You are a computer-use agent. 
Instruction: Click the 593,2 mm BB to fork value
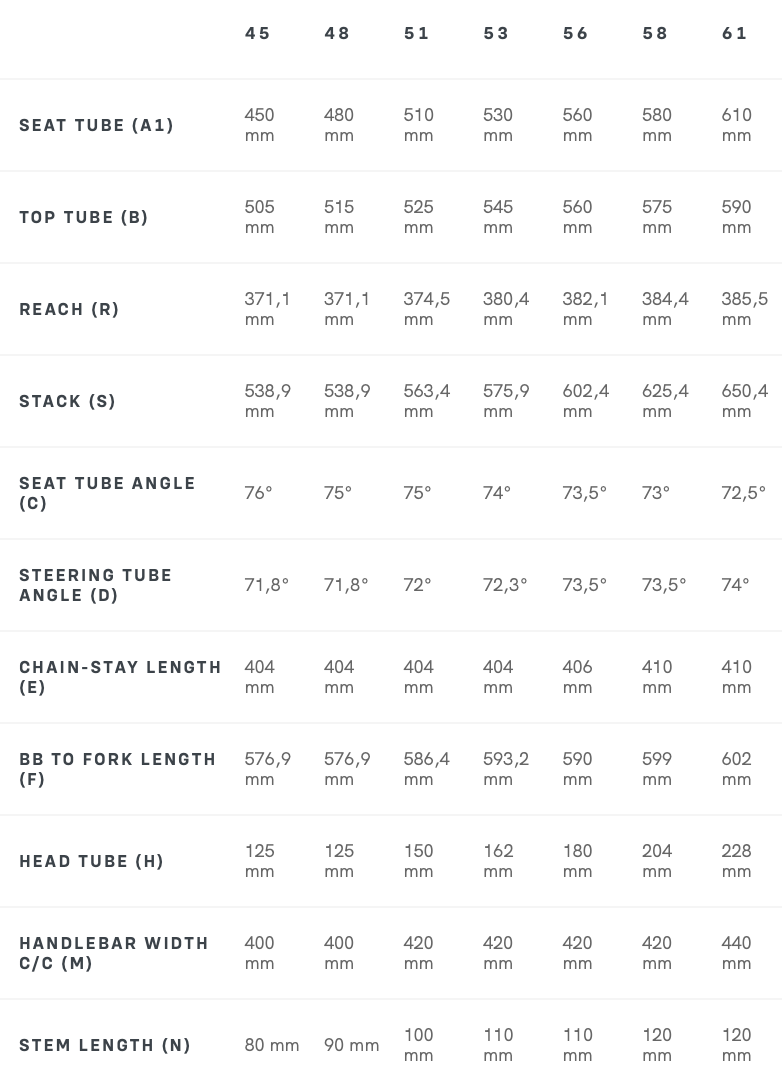point(506,769)
